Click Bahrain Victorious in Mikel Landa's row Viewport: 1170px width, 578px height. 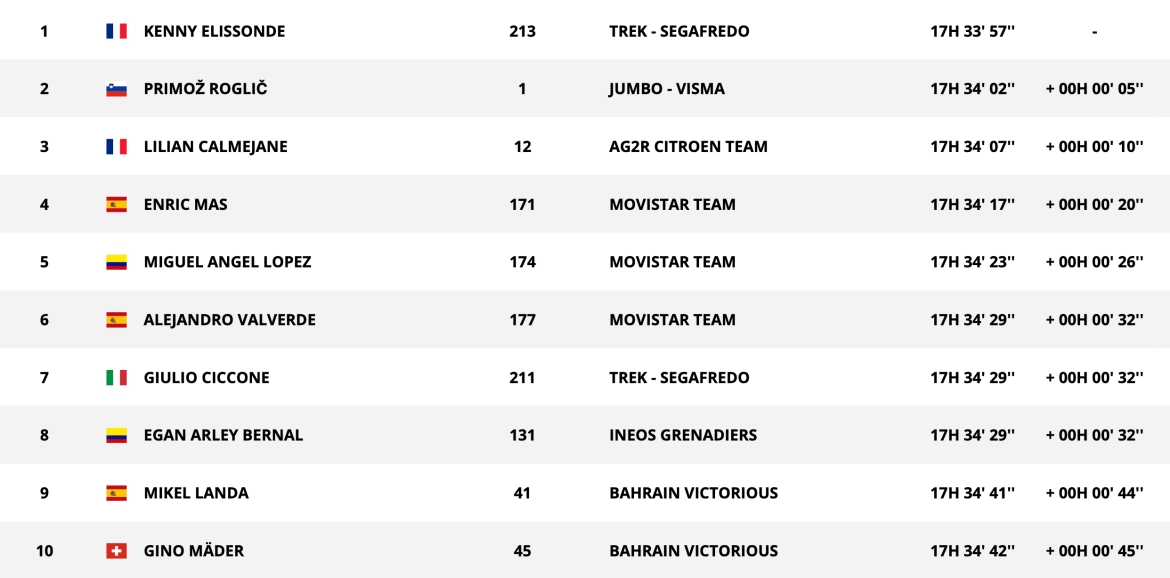point(693,493)
